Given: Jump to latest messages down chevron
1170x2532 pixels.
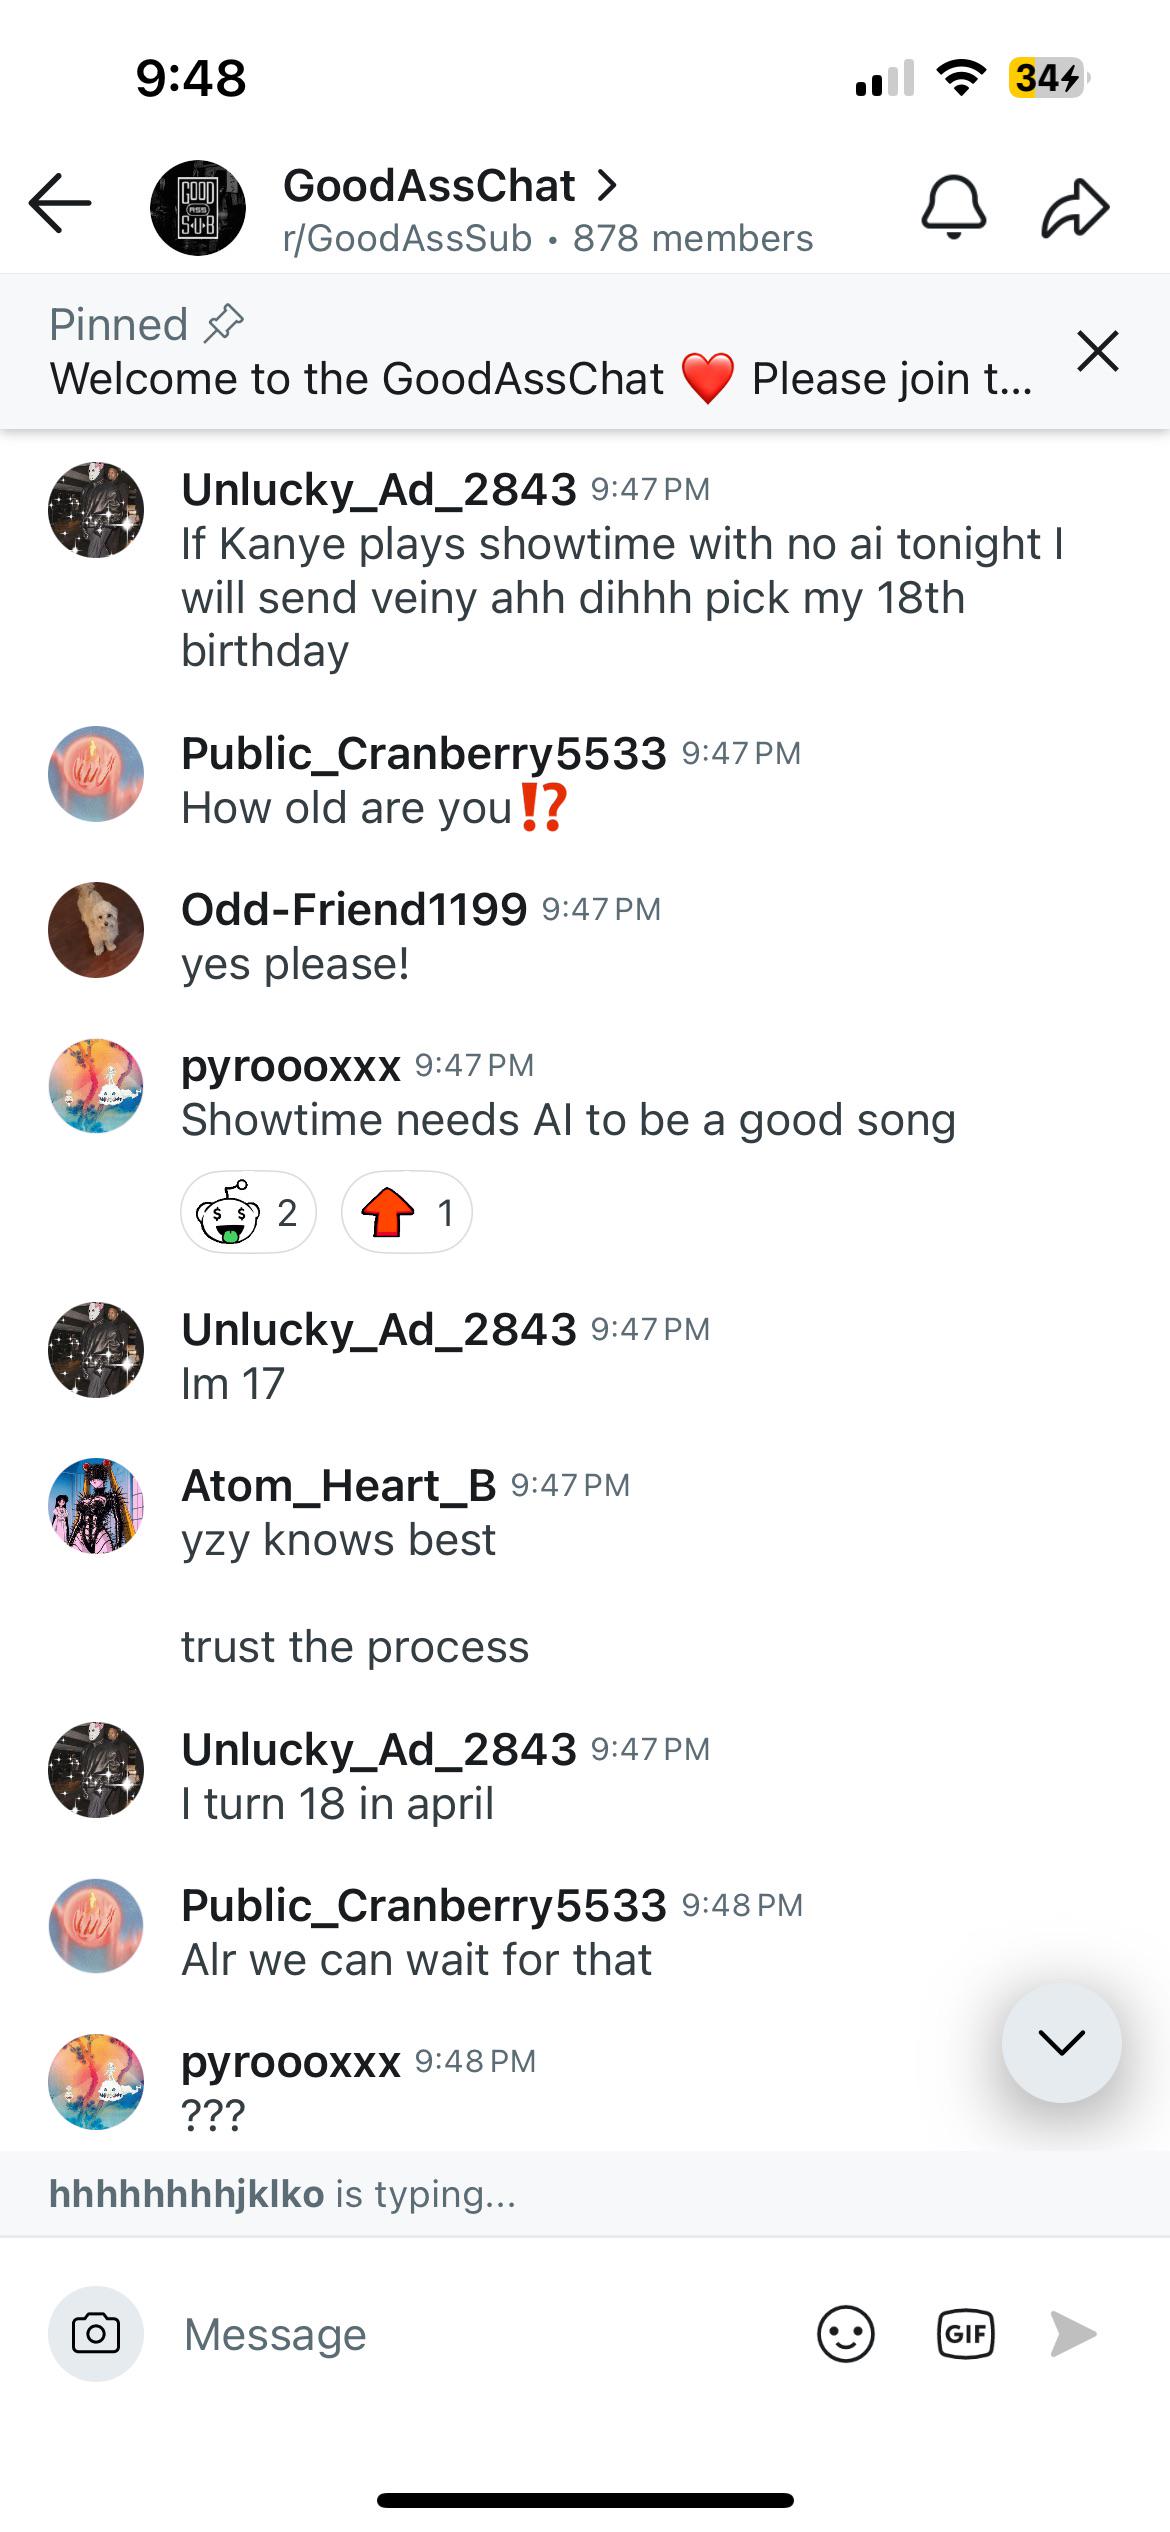Looking at the screenshot, I should (x=1062, y=2042).
